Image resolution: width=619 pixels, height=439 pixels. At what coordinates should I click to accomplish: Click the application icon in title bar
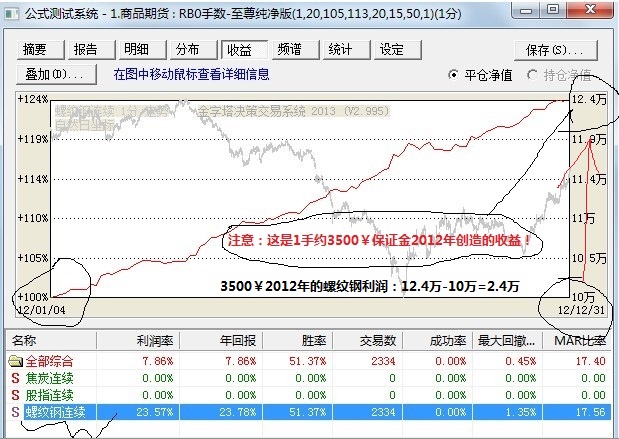click(x=12, y=14)
